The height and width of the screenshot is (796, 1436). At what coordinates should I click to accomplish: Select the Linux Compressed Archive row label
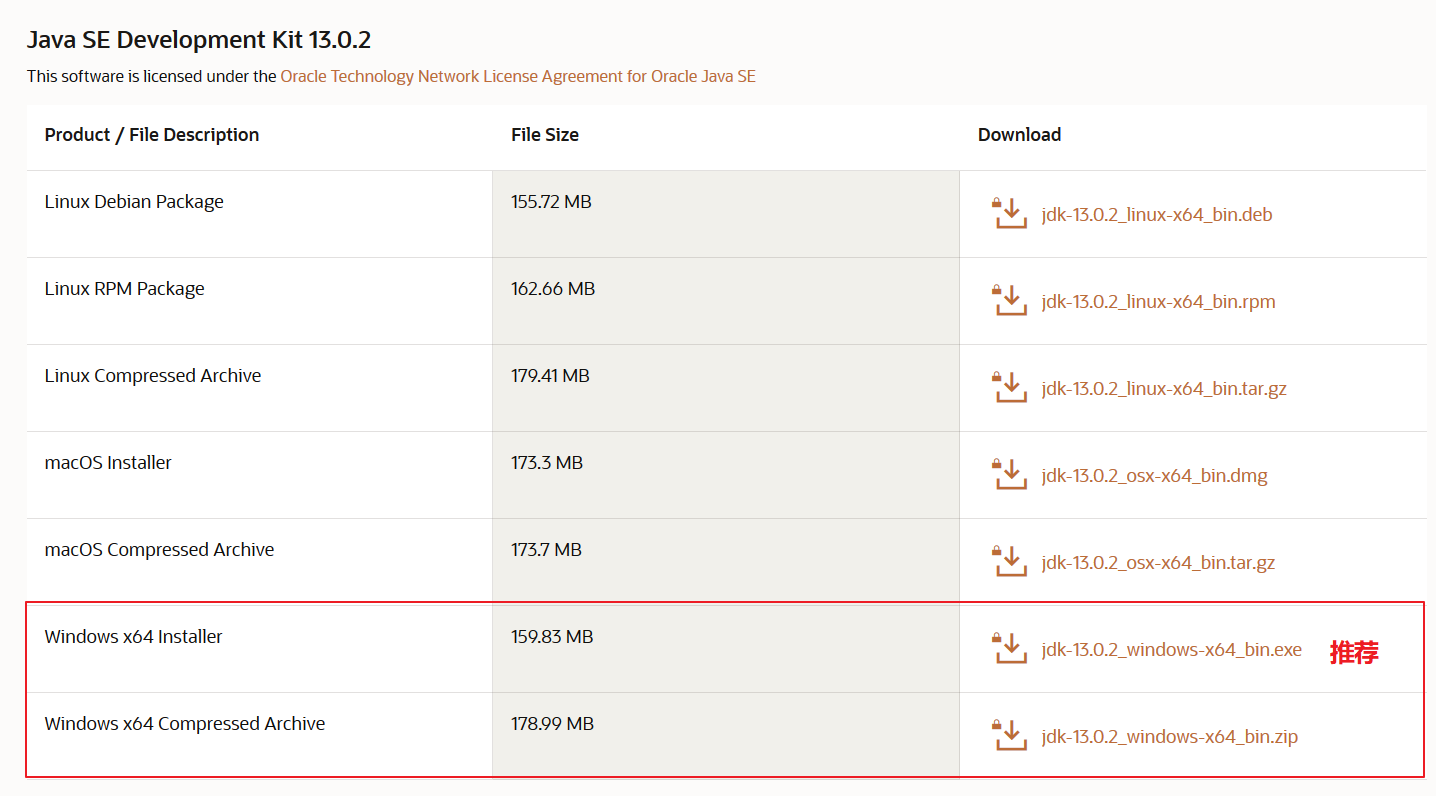(x=153, y=376)
